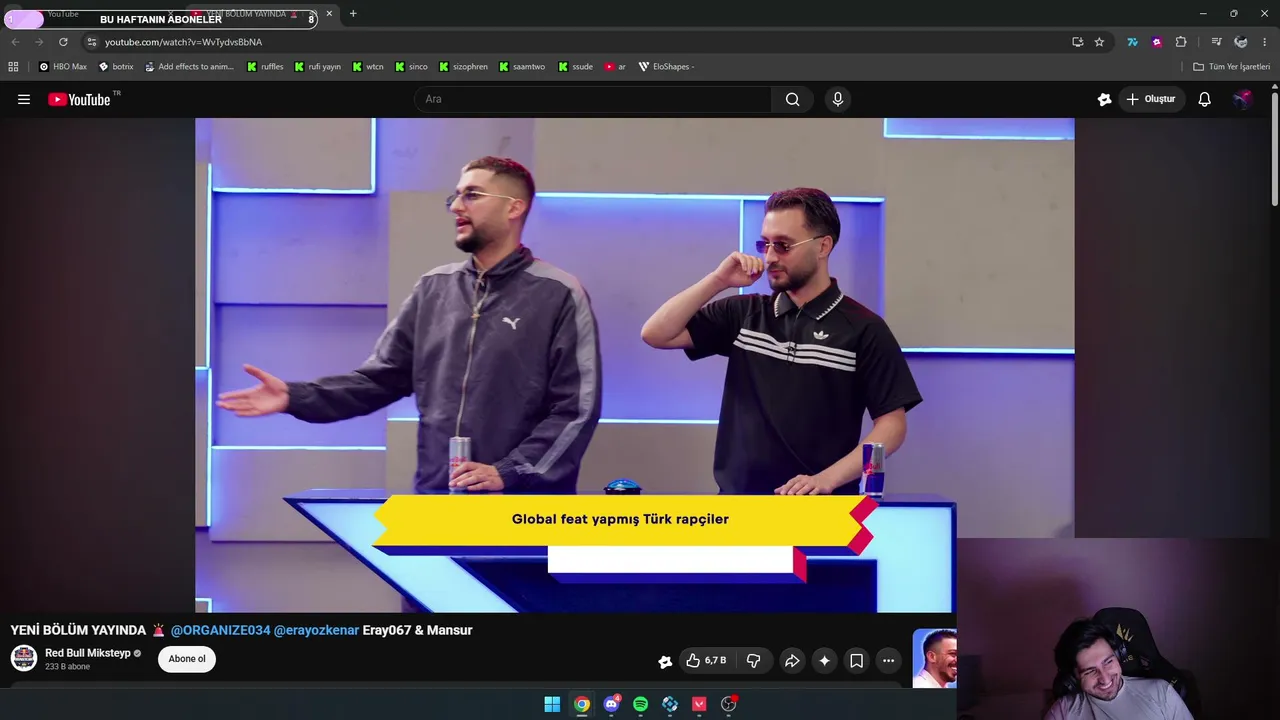Image resolution: width=1280 pixels, height=720 pixels.
Task: Open the Add effects to anim... bookmark
Action: pyautogui.click(x=189, y=67)
